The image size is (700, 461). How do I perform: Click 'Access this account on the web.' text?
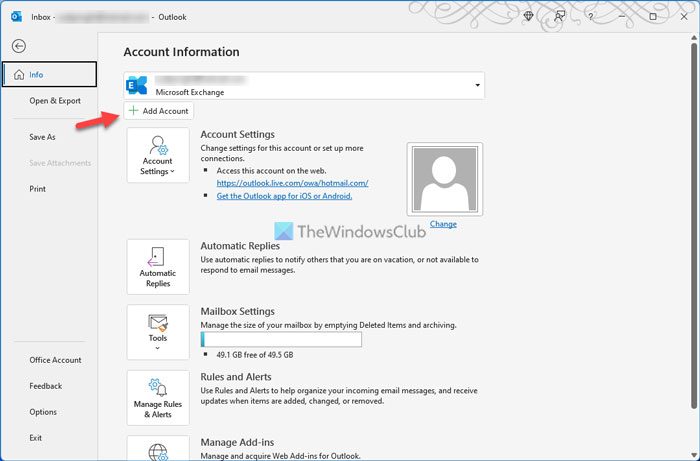pos(271,170)
